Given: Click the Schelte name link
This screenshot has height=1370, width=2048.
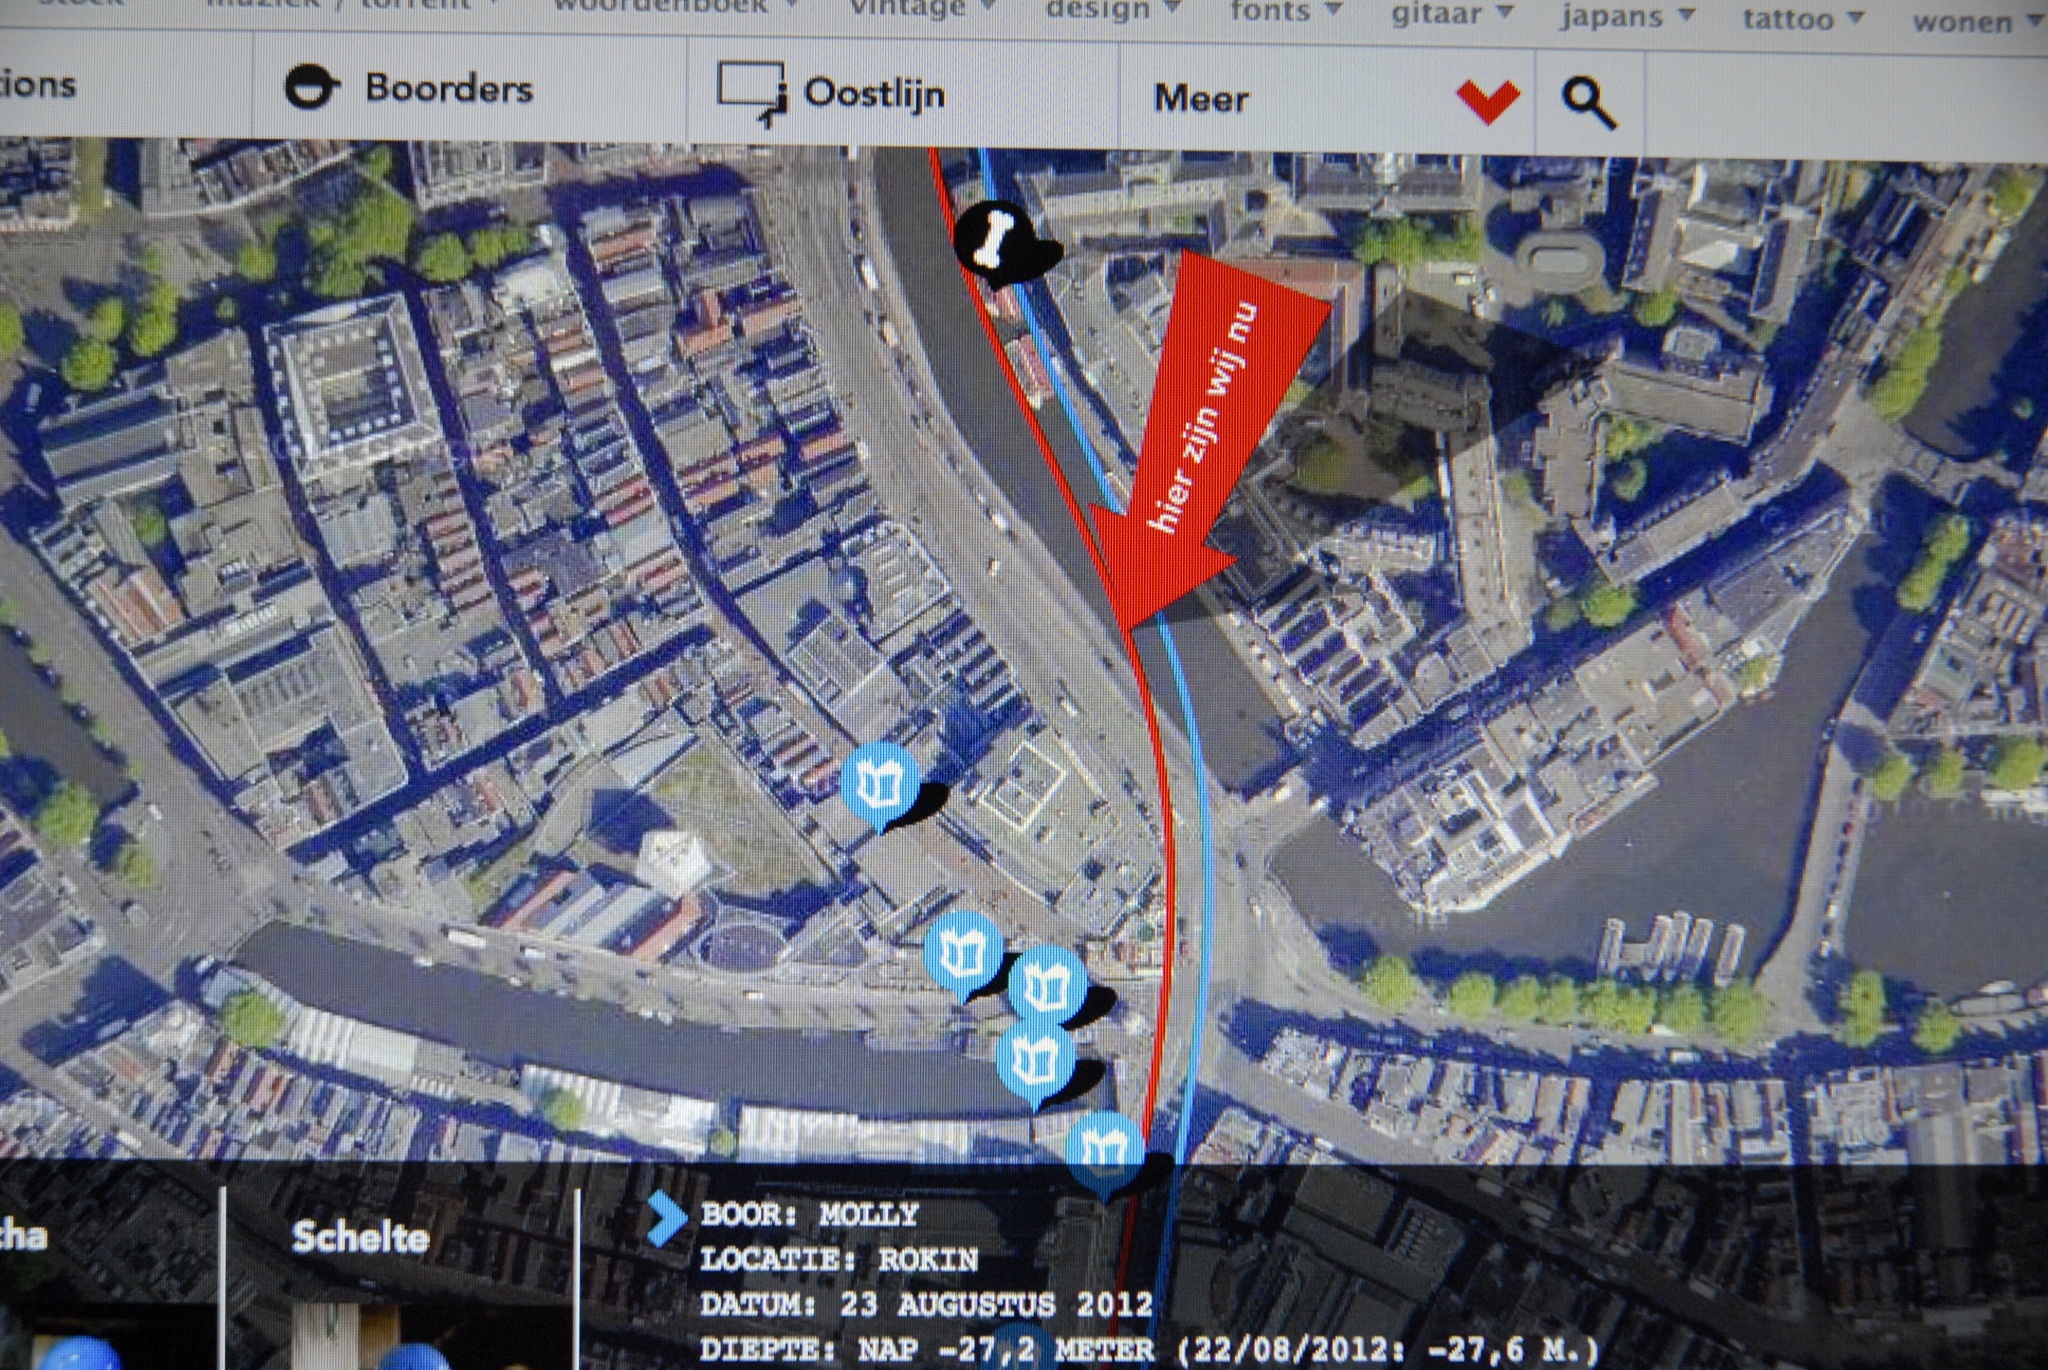Looking at the screenshot, I should (360, 1238).
